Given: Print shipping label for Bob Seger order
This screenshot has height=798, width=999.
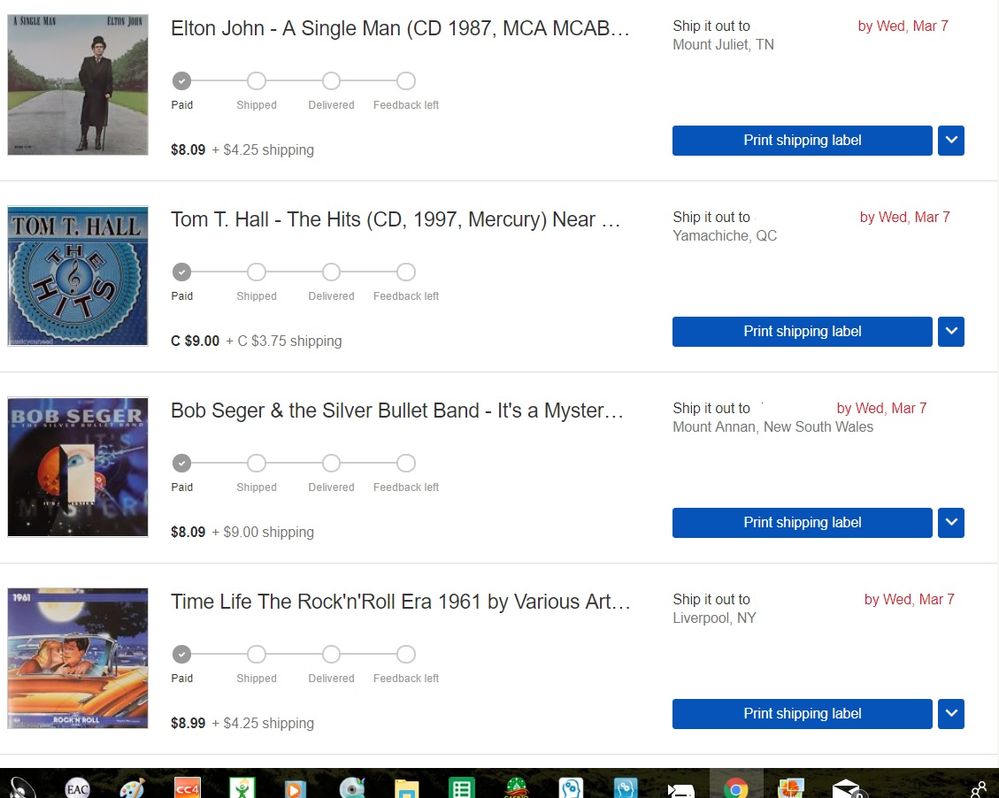Looking at the screenshot, I should click(802, 522).
